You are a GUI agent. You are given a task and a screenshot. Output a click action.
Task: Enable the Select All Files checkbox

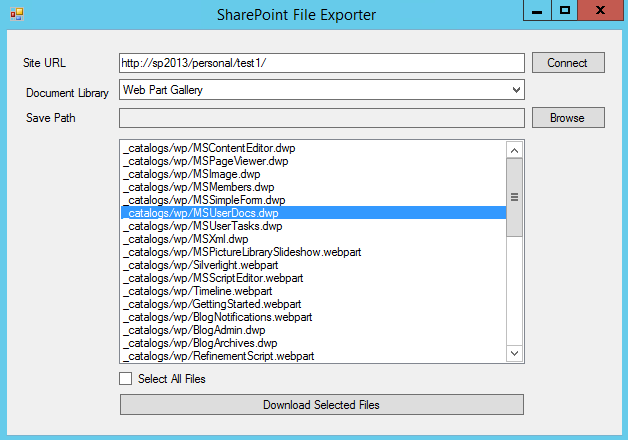tap(126, 379)
